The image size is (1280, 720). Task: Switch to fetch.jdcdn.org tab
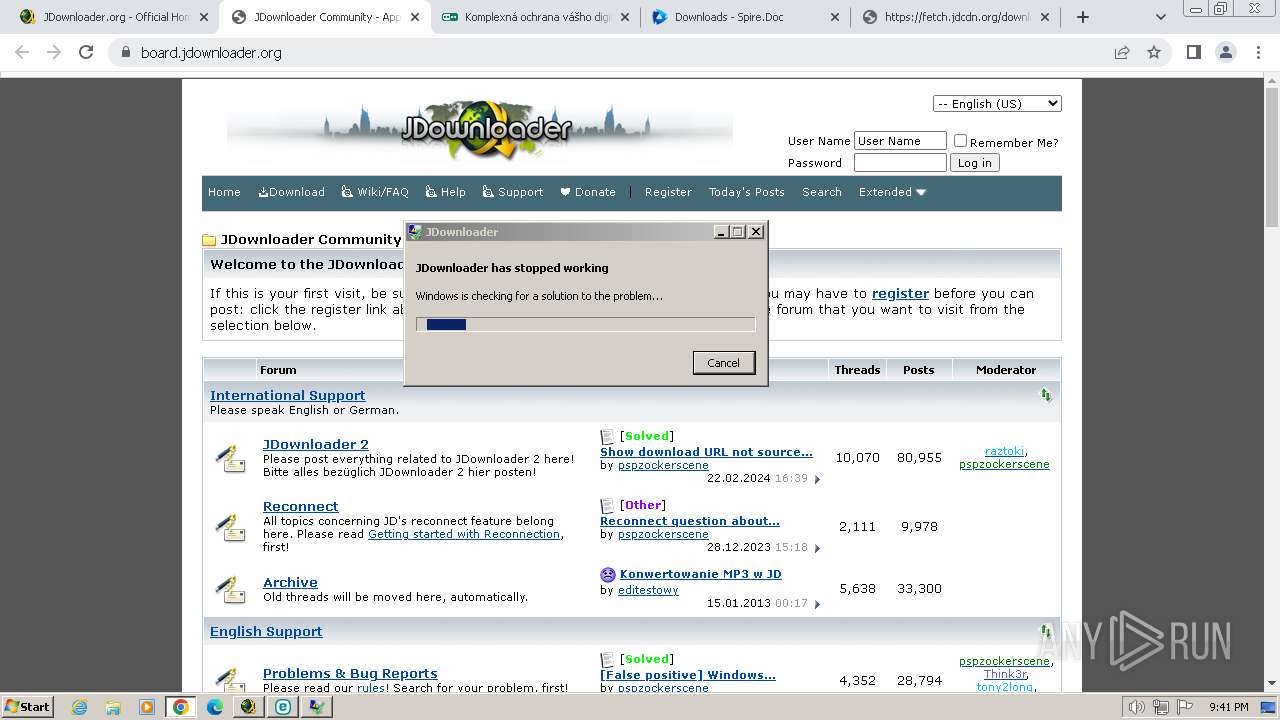click(x=955, y=17)
